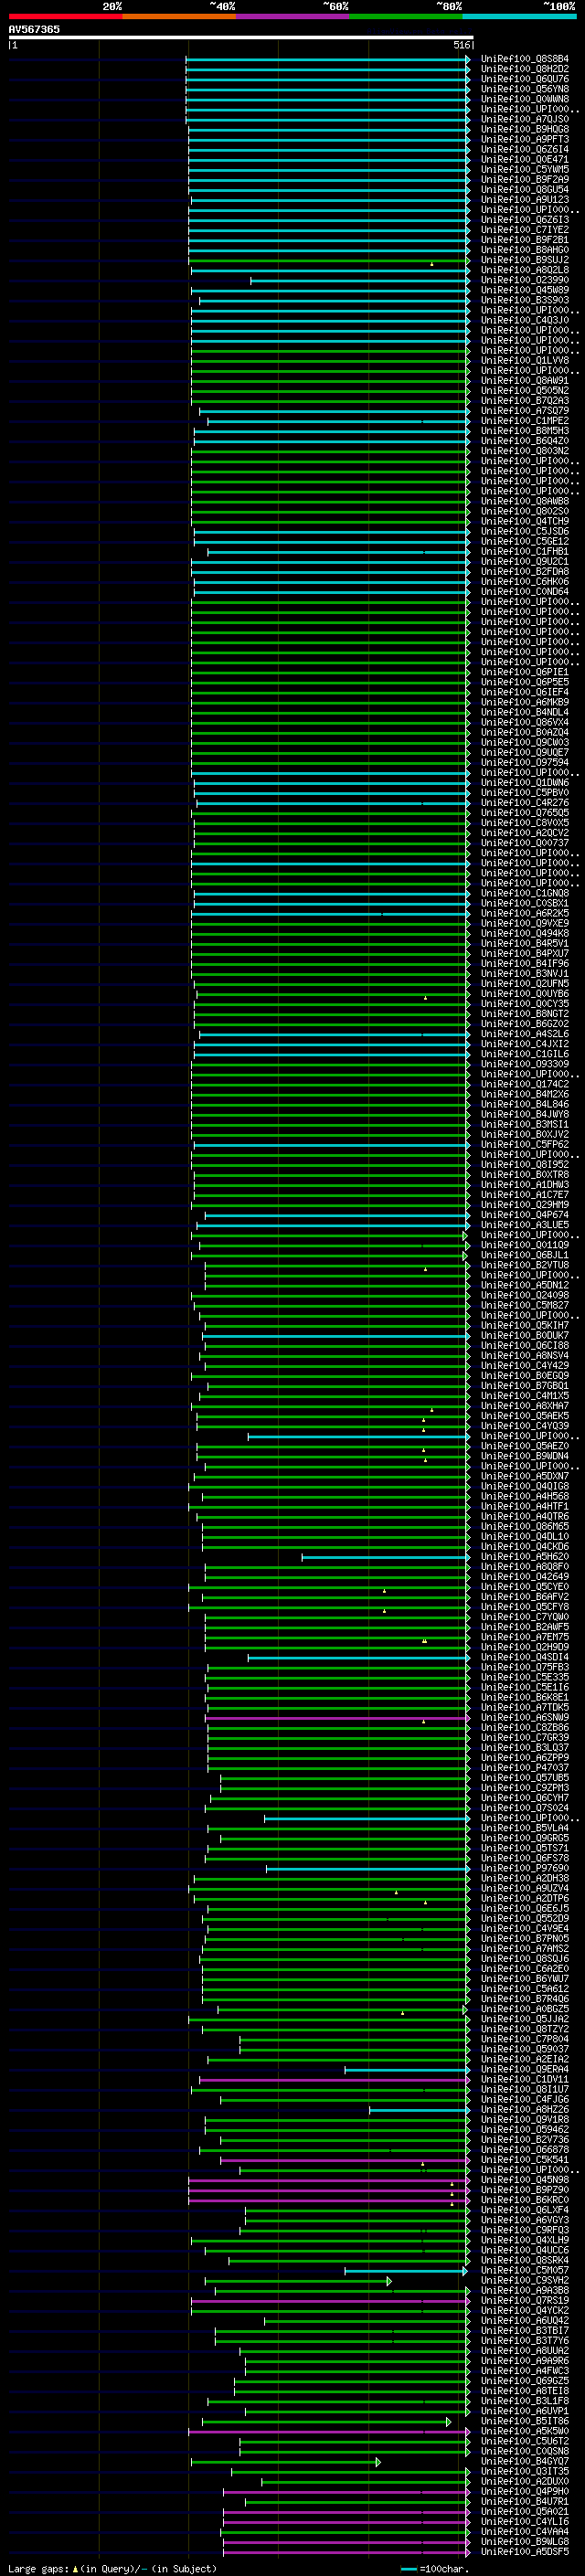Click the UniRef100_O23990 label

[525, 280]
